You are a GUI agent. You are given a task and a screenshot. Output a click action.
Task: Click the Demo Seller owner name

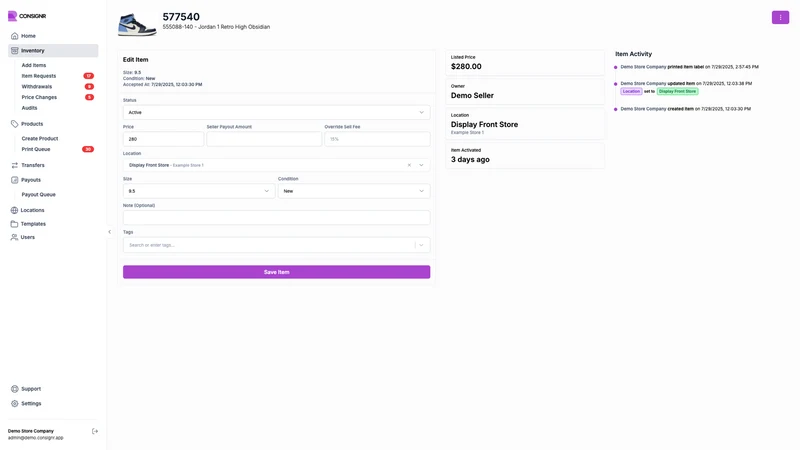[472, 95]
